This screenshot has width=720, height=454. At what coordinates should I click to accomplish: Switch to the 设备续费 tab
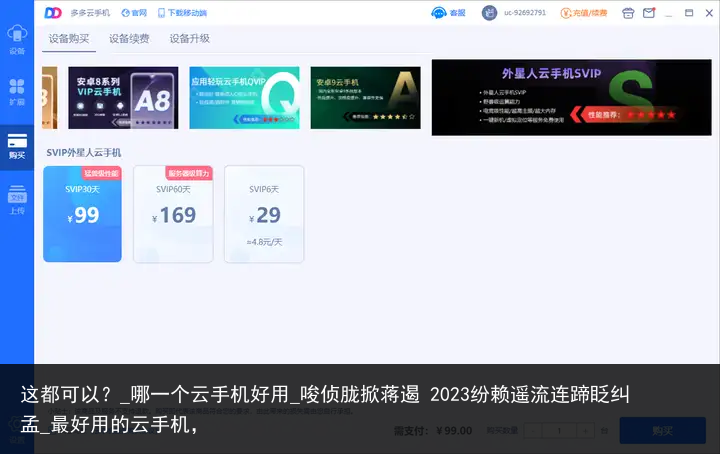tap(129, 39)
